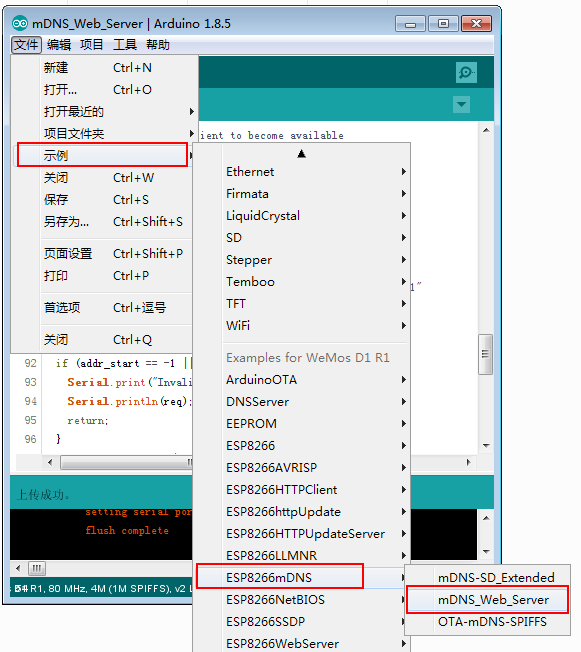Choose 打开... in the File menu

pyautogui.click(x=104, y=89)
